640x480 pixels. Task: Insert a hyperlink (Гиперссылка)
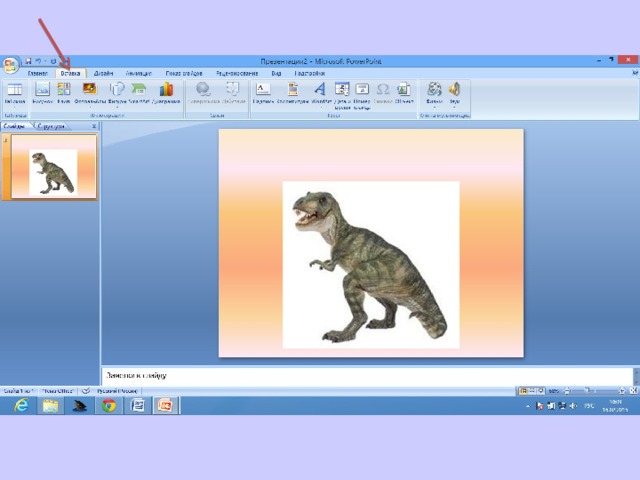(203, 93)
